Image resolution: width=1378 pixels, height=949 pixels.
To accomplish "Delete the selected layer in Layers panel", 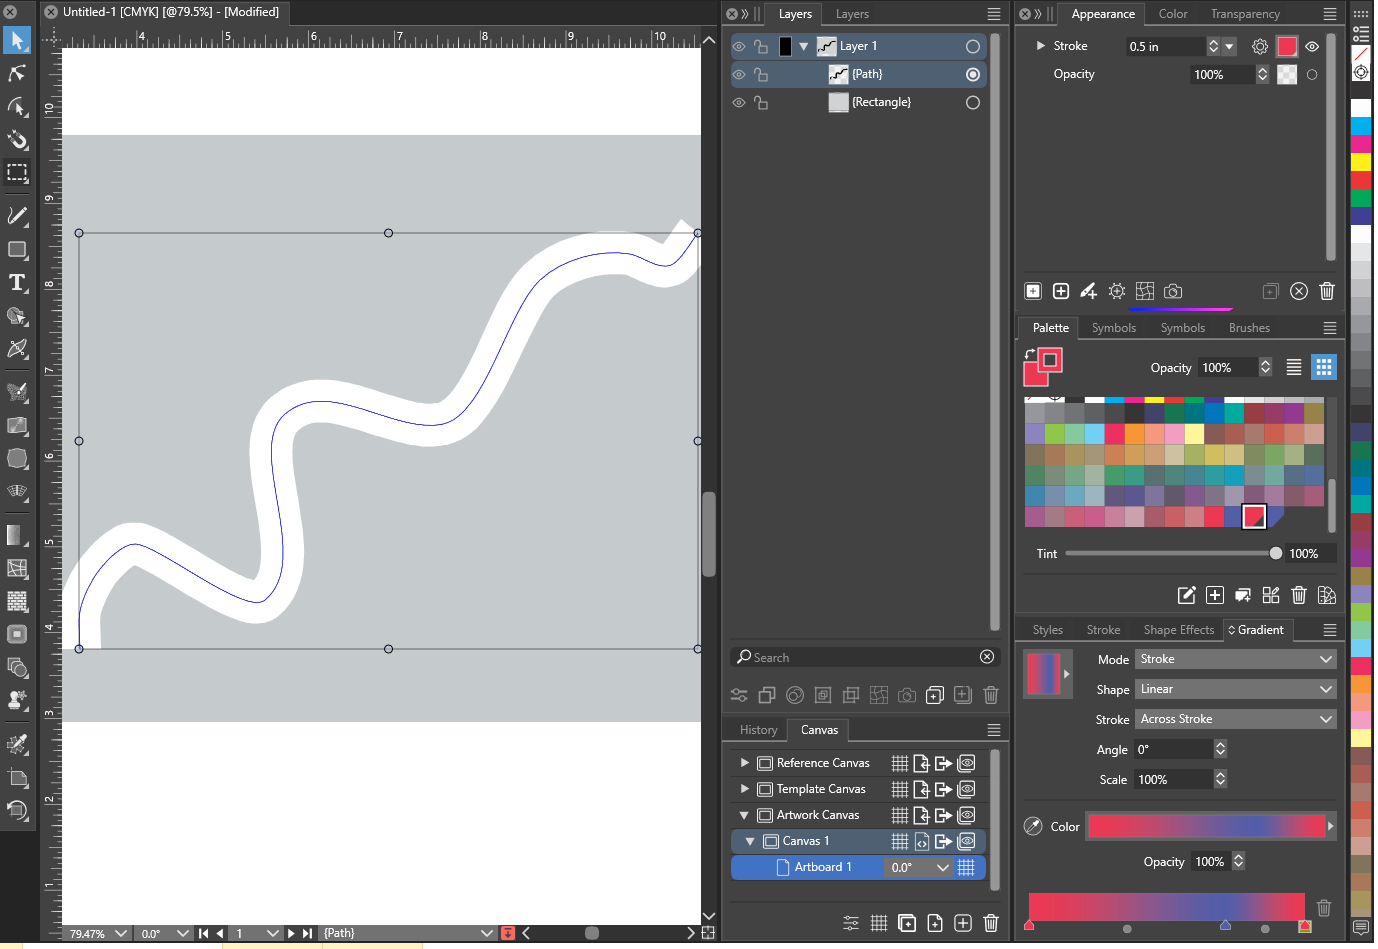I will point(990,695).
